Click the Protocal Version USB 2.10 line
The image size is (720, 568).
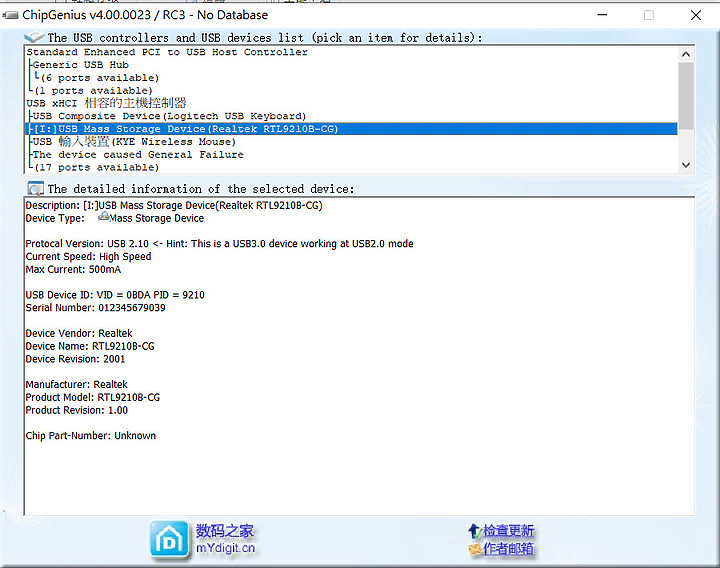coord(219,243)
